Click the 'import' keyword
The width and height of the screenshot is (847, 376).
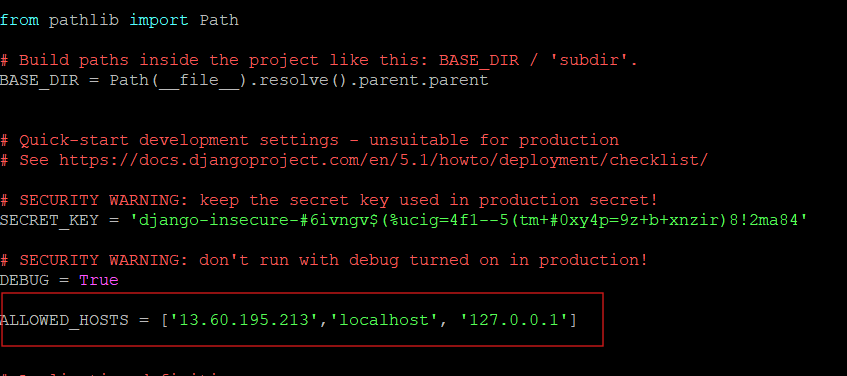159,21
